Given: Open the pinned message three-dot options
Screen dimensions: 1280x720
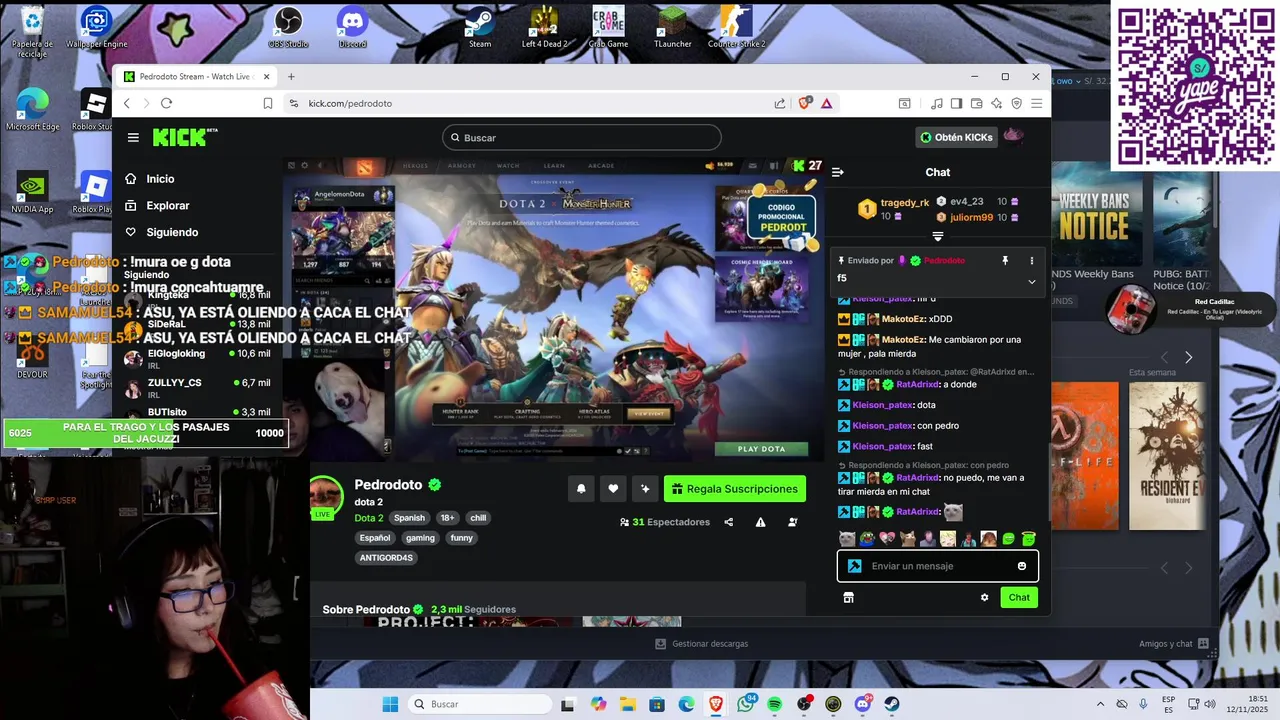Looking at the screenshot, I should [x=1032, y=261].
